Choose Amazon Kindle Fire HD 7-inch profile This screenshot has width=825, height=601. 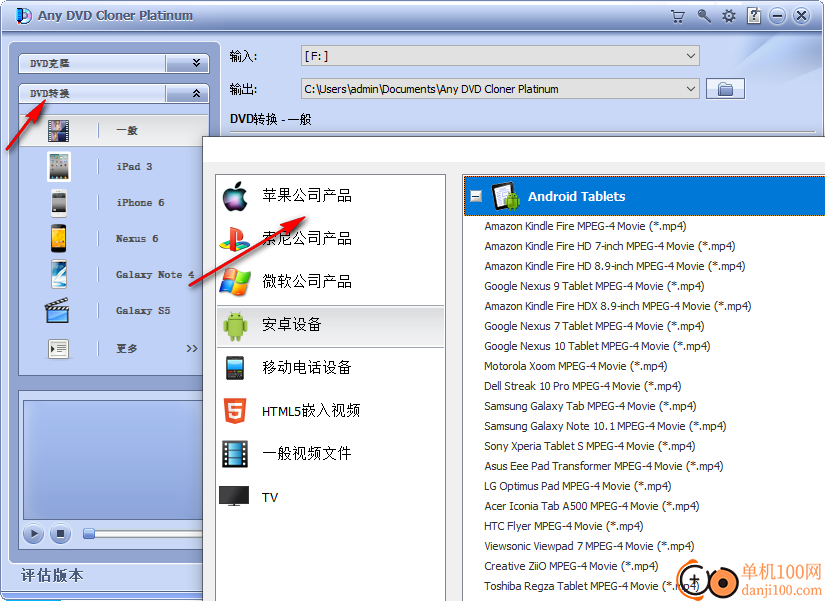point(610,246)
